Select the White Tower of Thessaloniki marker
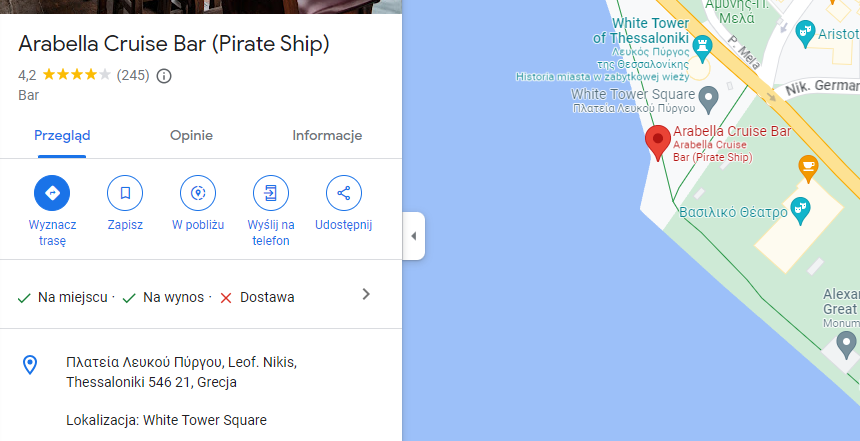Viewport: 860px width, 441px height. coord(702,46)
